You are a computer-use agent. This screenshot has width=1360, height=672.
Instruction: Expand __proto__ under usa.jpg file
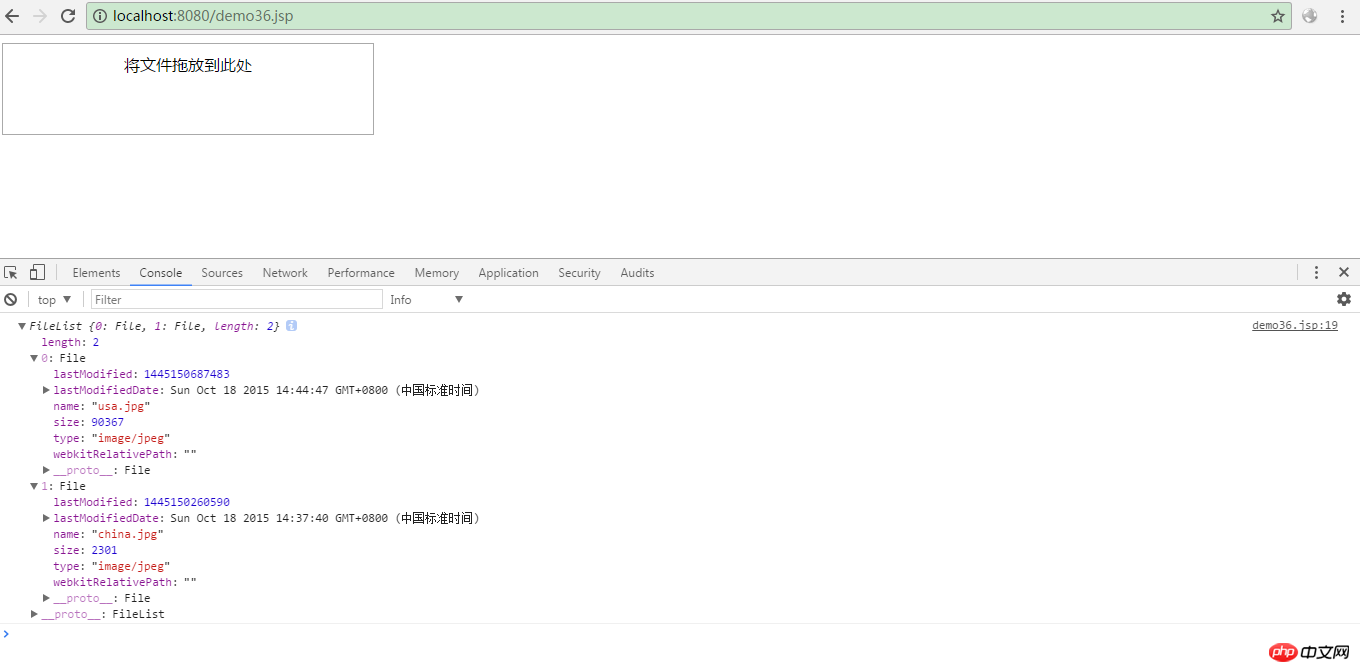(x=46, y=470)
